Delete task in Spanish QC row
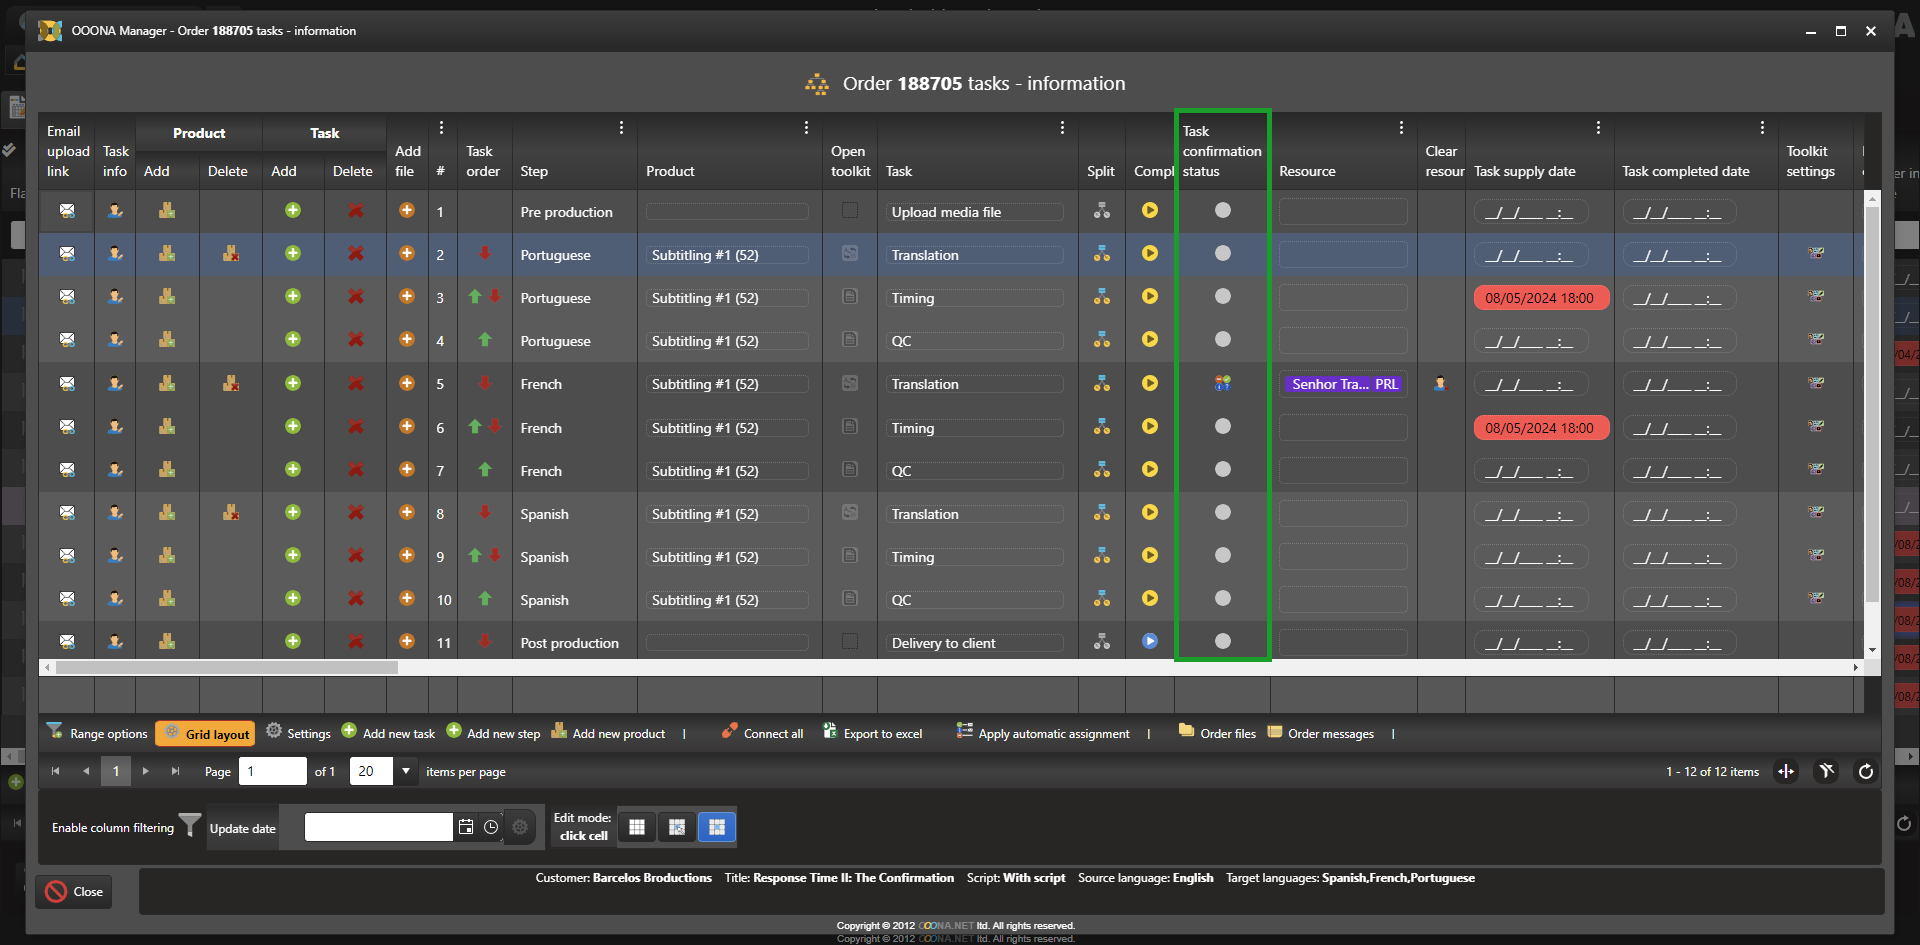 (x=355, y=599)
